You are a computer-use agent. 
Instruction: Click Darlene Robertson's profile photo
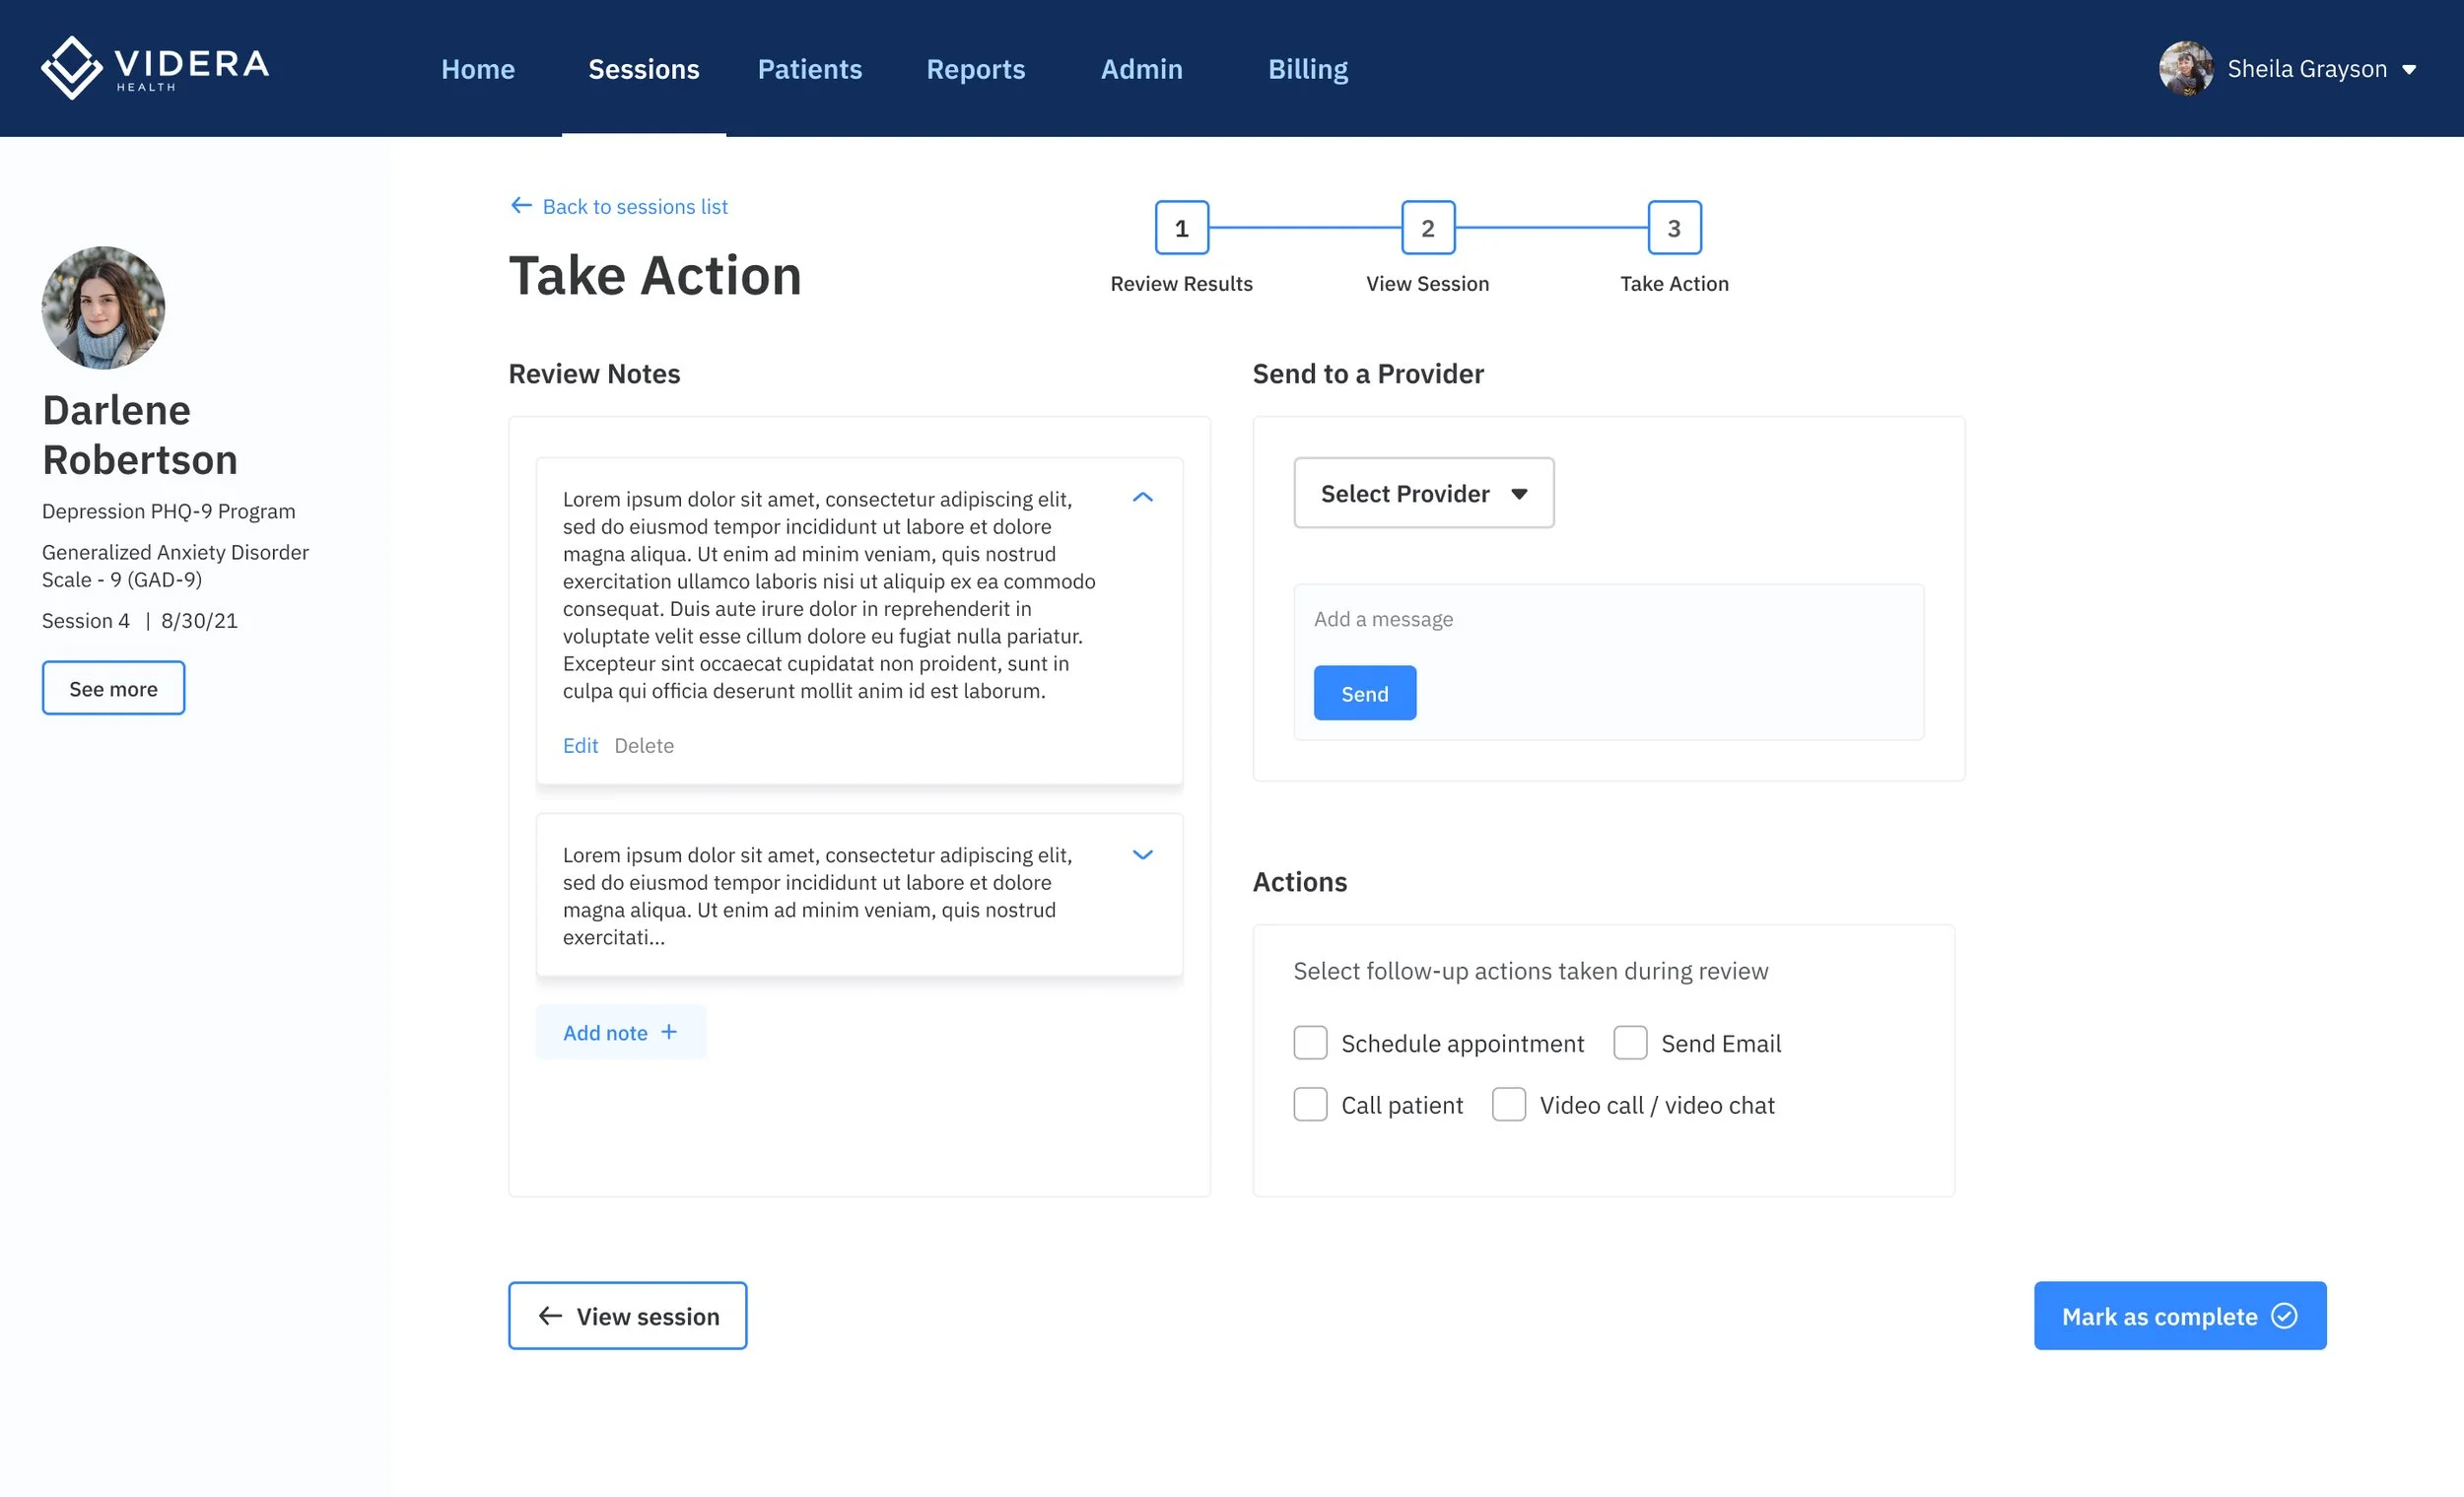(103, 307)
